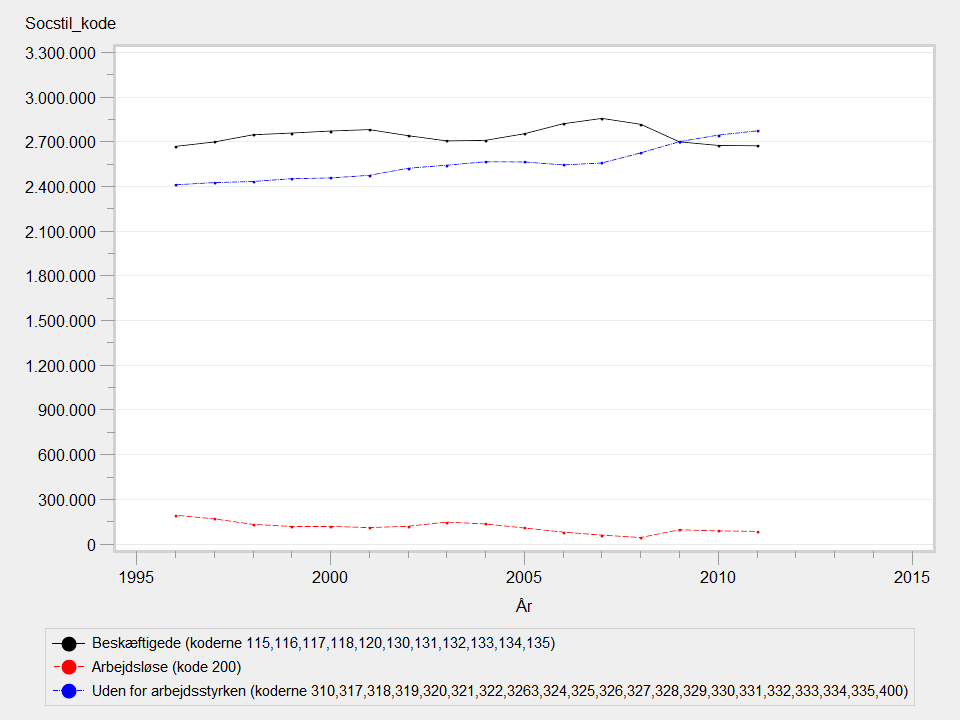The height and width of the screenshot is (720, 960).
Task: Click the black Beskæftigede legend marker
Action: (x=69, y=643)
